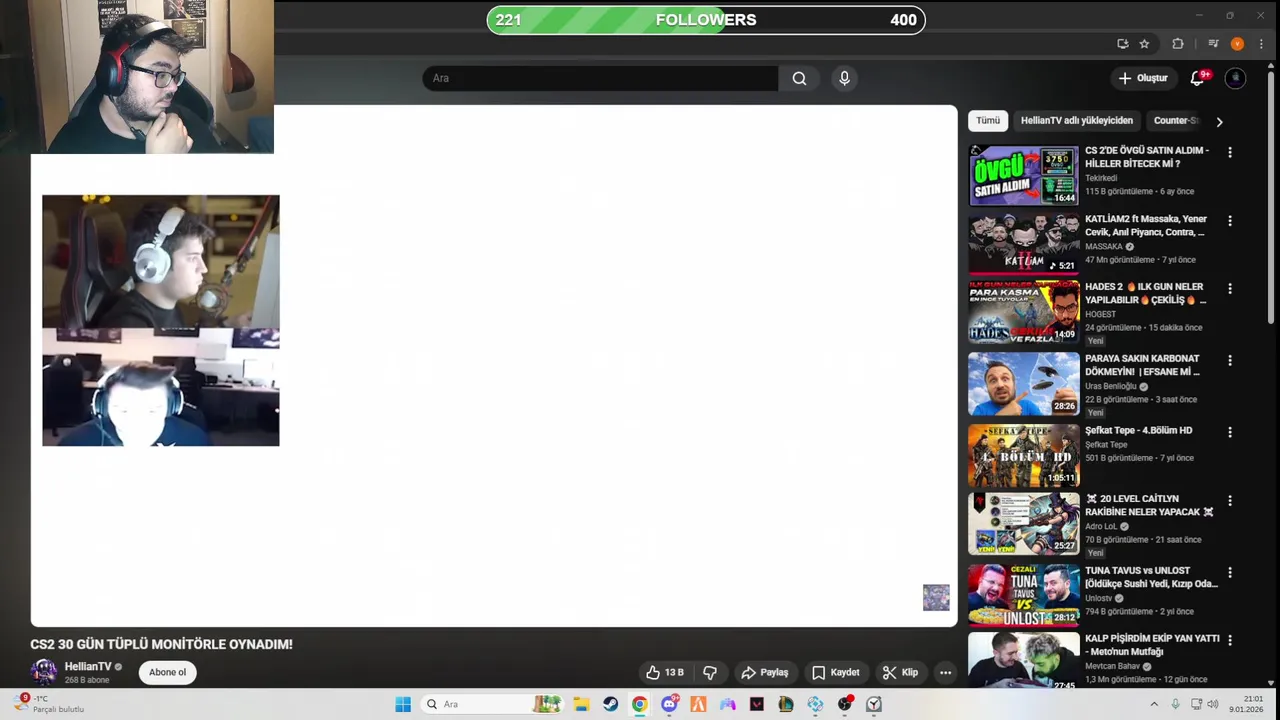The width and height of the screenshot is (1280, 720).
Task: Open the Windows Start menu
Action: click(x=403, y=704)
